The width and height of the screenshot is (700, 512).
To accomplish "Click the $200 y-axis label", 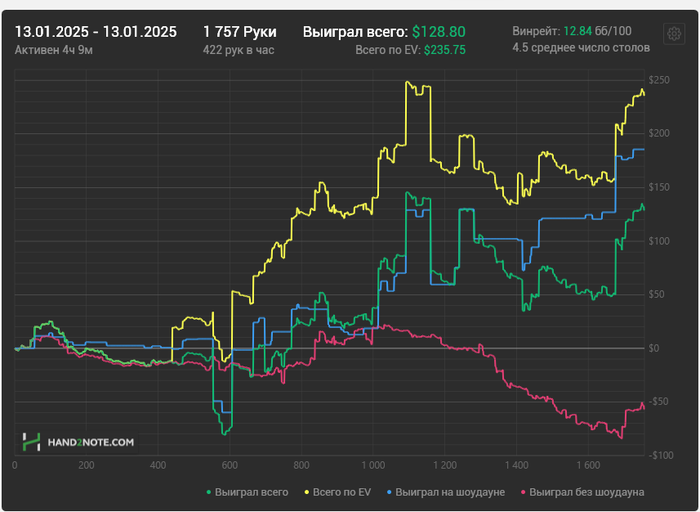I will [x=659, y=133].
